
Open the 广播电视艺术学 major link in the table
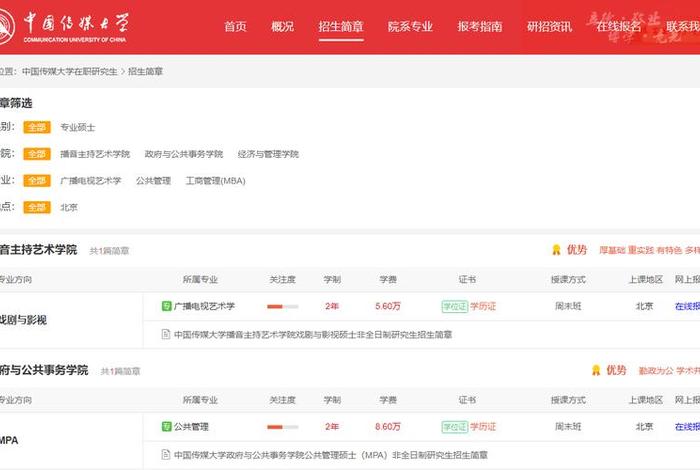point(204,306)
